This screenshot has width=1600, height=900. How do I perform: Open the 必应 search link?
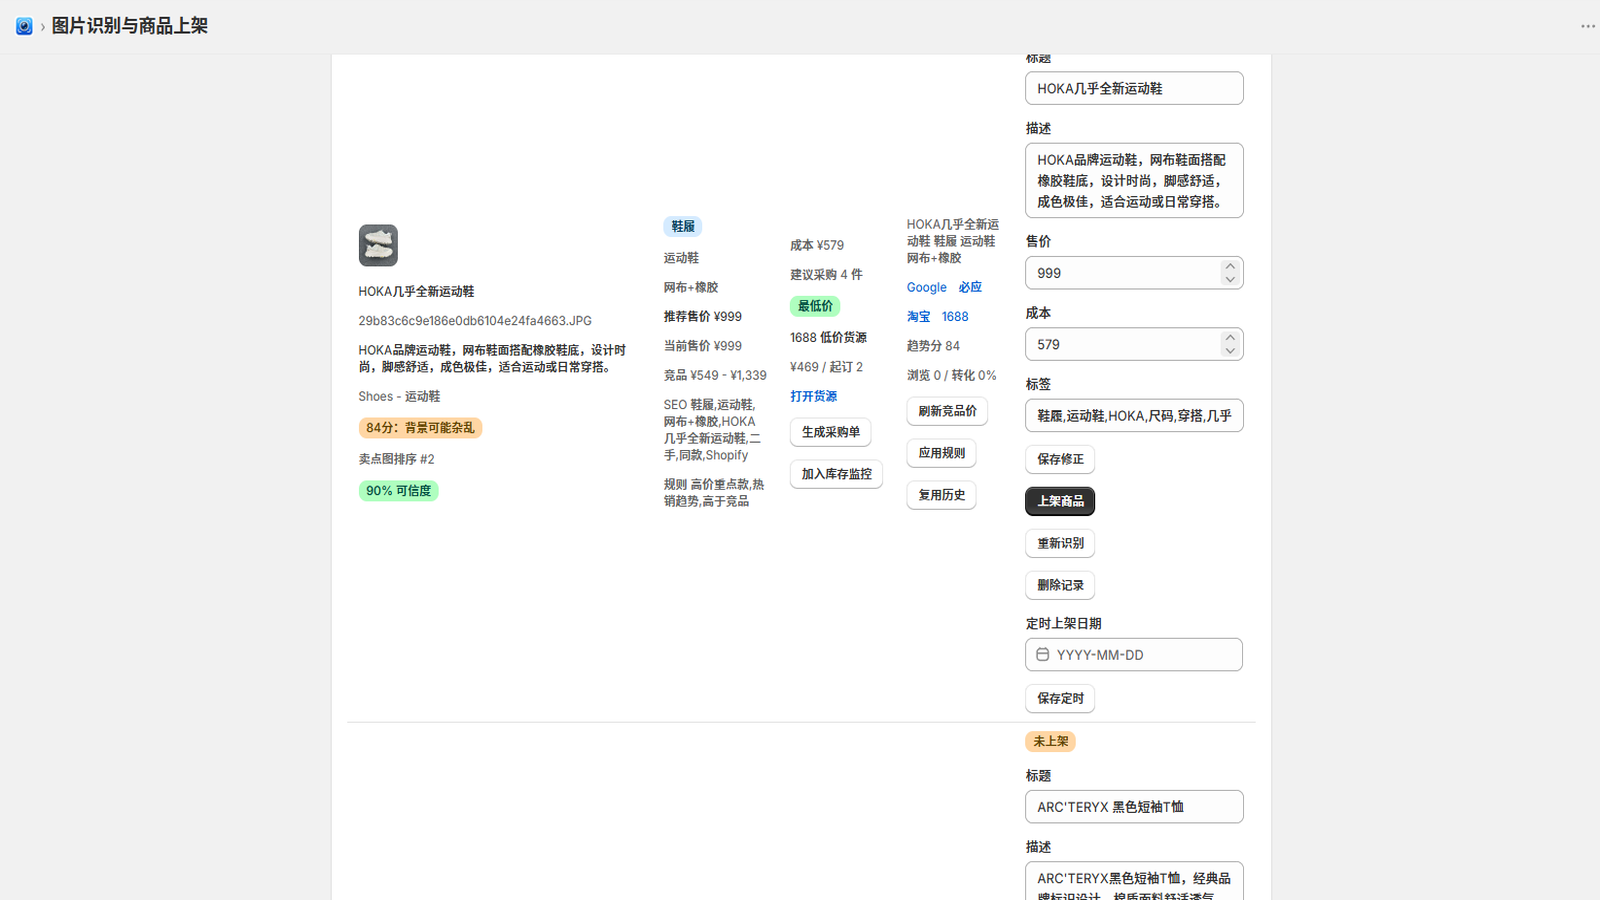point(970,287)
